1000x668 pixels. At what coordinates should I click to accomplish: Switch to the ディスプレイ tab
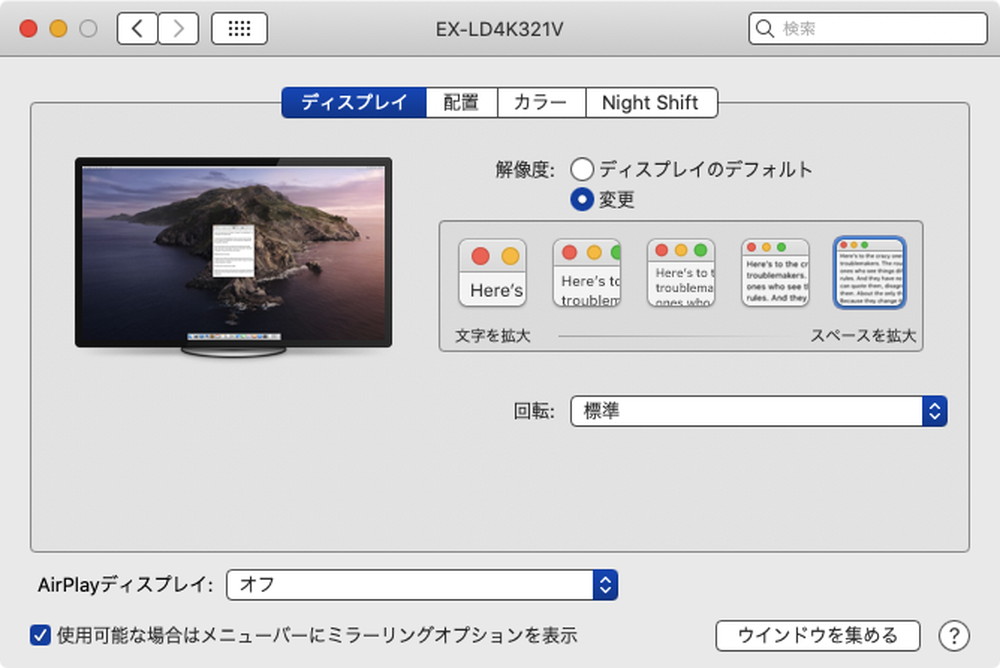tap(354, 103)
